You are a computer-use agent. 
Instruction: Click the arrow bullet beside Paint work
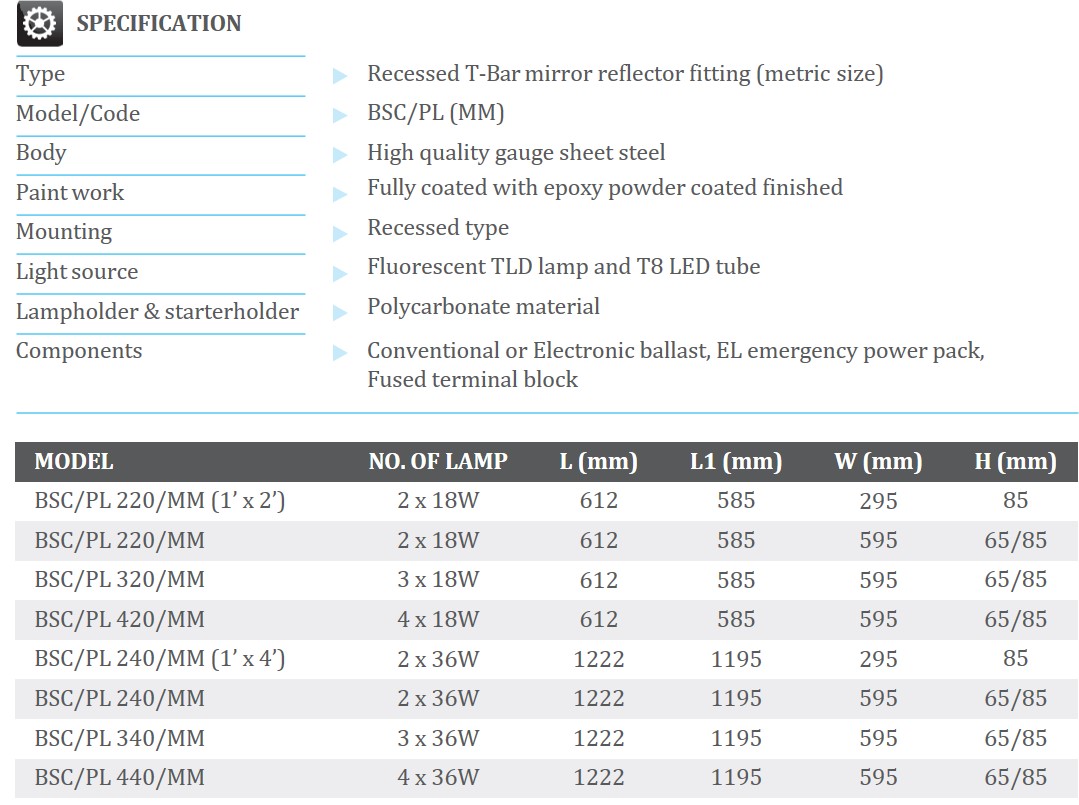(x=340, y=194)
